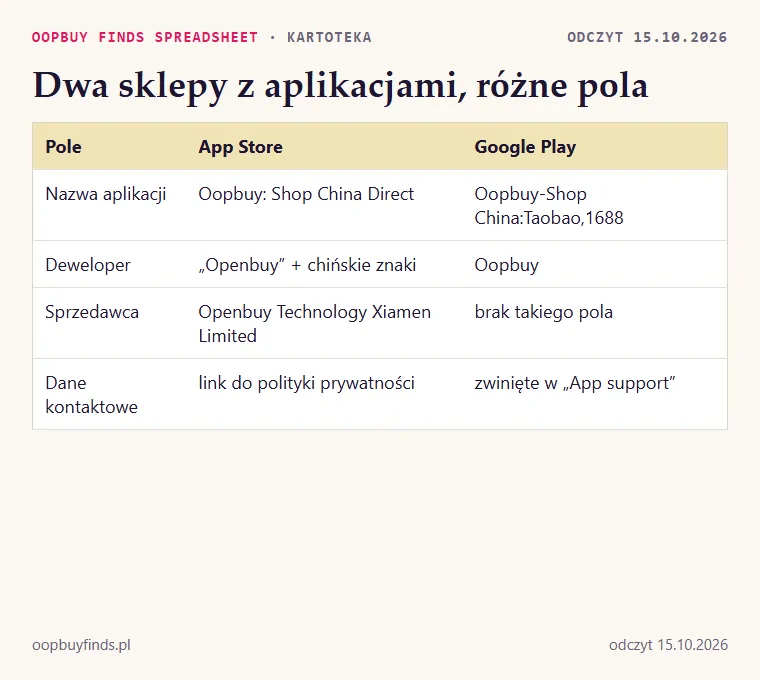Select the 'Oopbuy-Shop China:Taobao,1688' cell
The width and height of the screenshot is (760, 680).
coord(549,206)
